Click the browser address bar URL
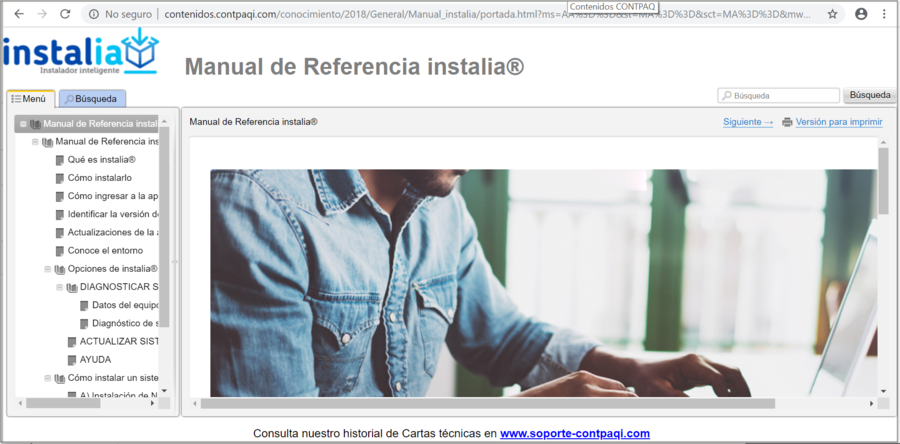The height and width of the screenshot is (444, 900). (x=488, y=14)
